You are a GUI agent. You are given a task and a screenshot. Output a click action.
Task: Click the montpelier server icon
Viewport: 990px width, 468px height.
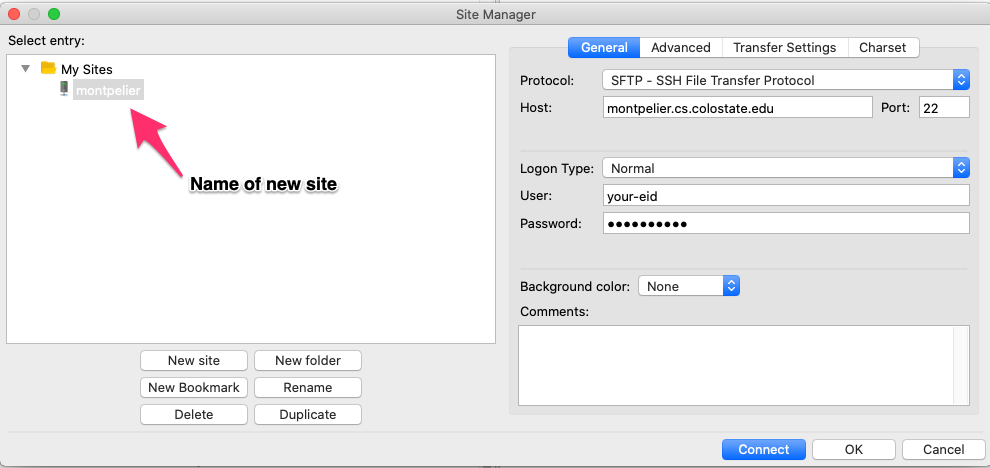pos(64,90)
